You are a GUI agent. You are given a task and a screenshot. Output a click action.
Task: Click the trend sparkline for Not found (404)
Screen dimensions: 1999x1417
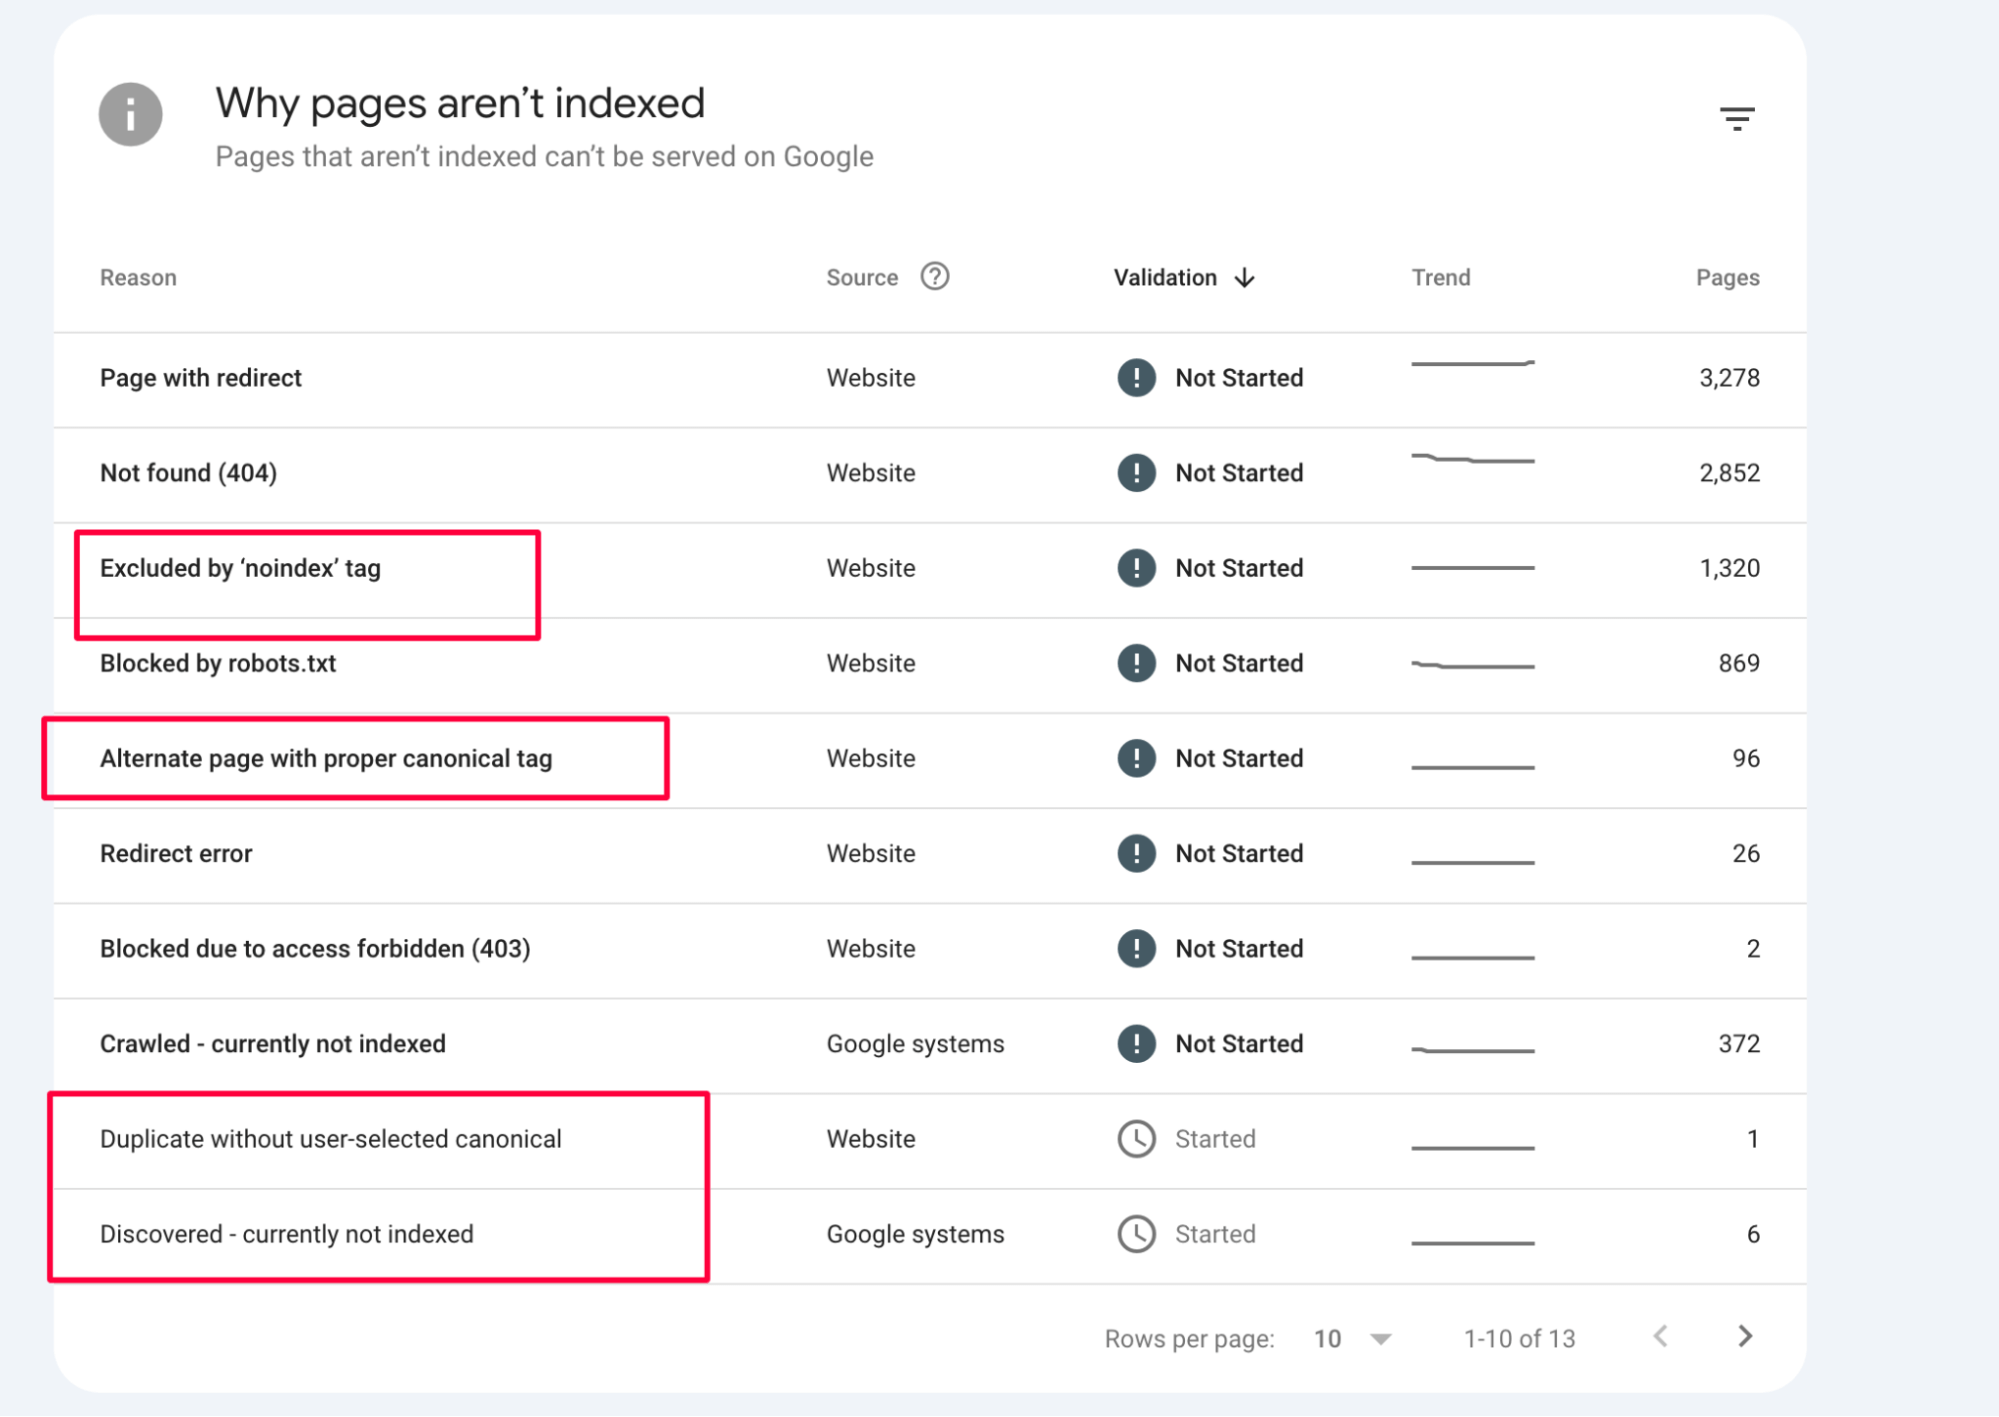tap(1472, 459)
